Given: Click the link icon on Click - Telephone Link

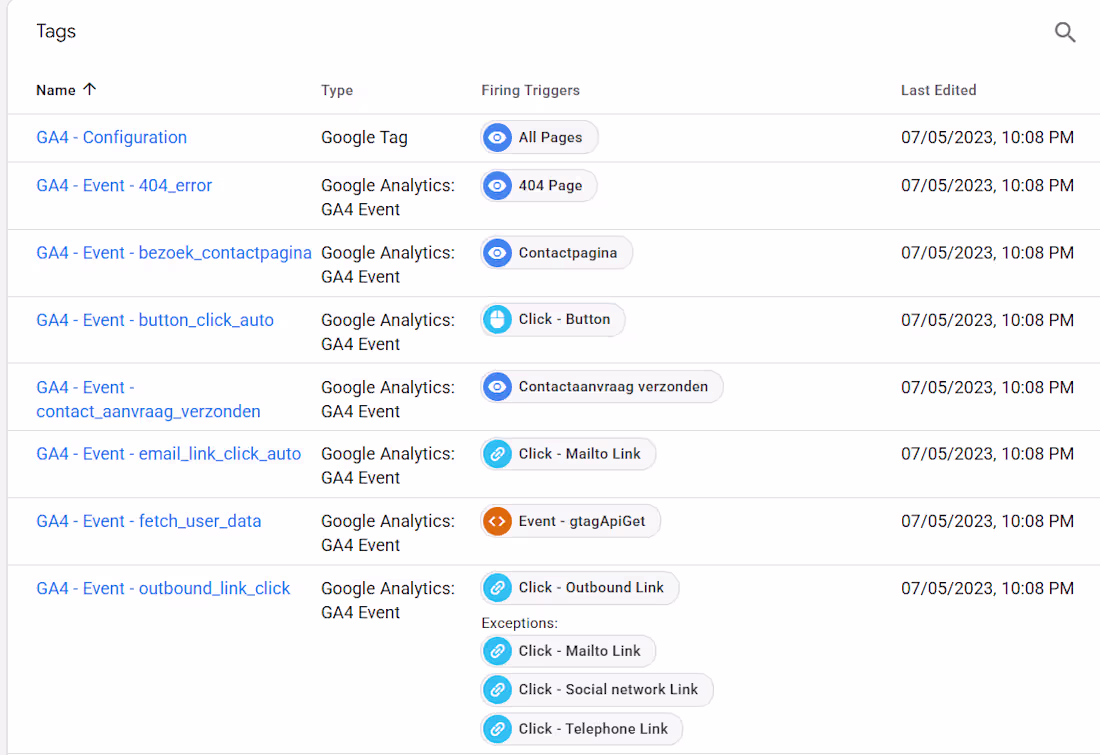Looking at the screenshot, I should (x=497, y=729).
